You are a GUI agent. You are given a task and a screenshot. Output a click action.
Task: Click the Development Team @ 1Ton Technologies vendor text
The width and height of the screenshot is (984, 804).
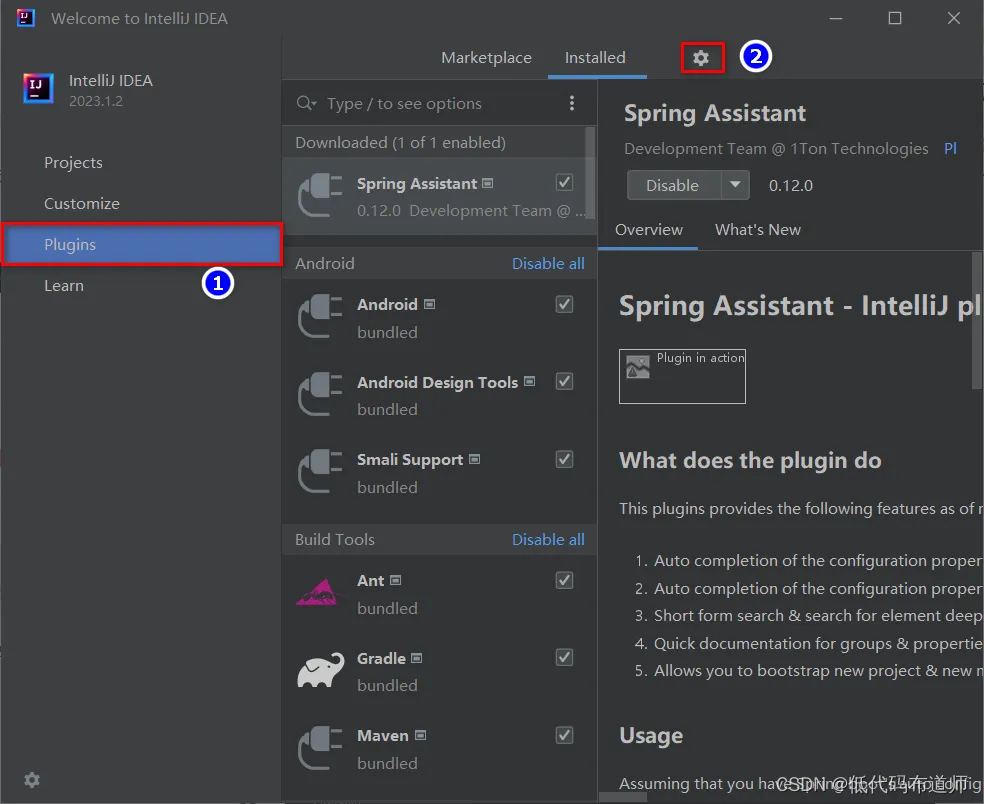click(x=776, y=149)
